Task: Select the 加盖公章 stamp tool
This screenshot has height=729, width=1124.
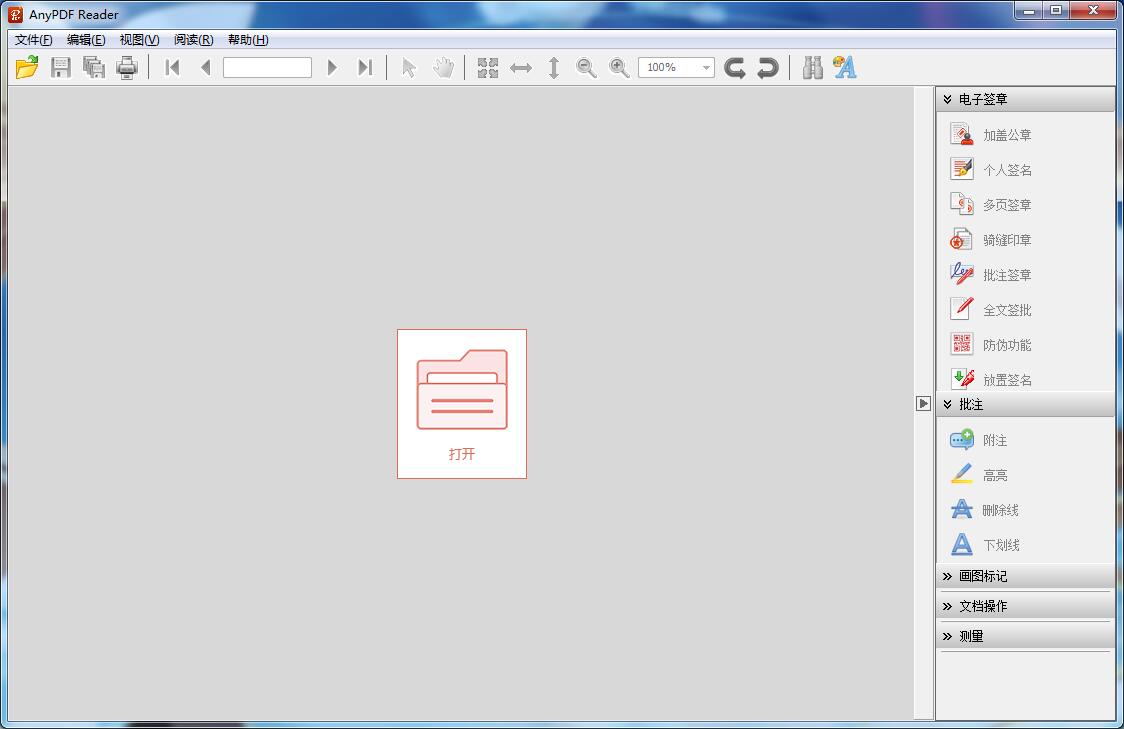Action: 1006,134
